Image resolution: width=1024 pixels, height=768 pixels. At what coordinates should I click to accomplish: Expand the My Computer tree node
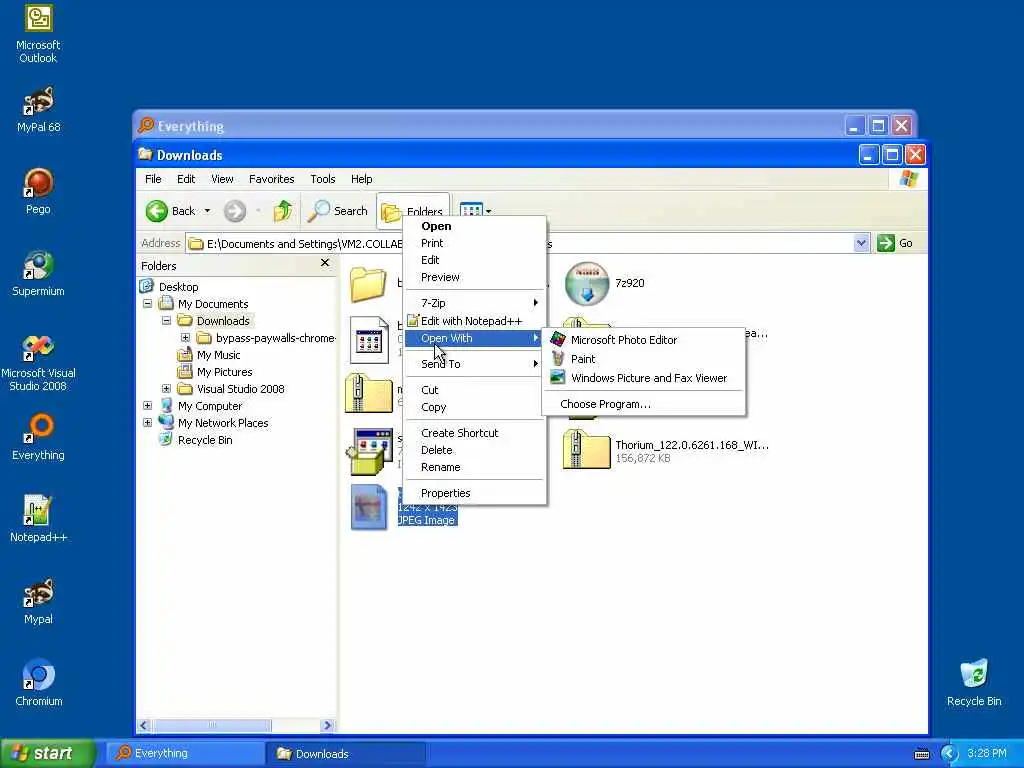coord(148,406)
